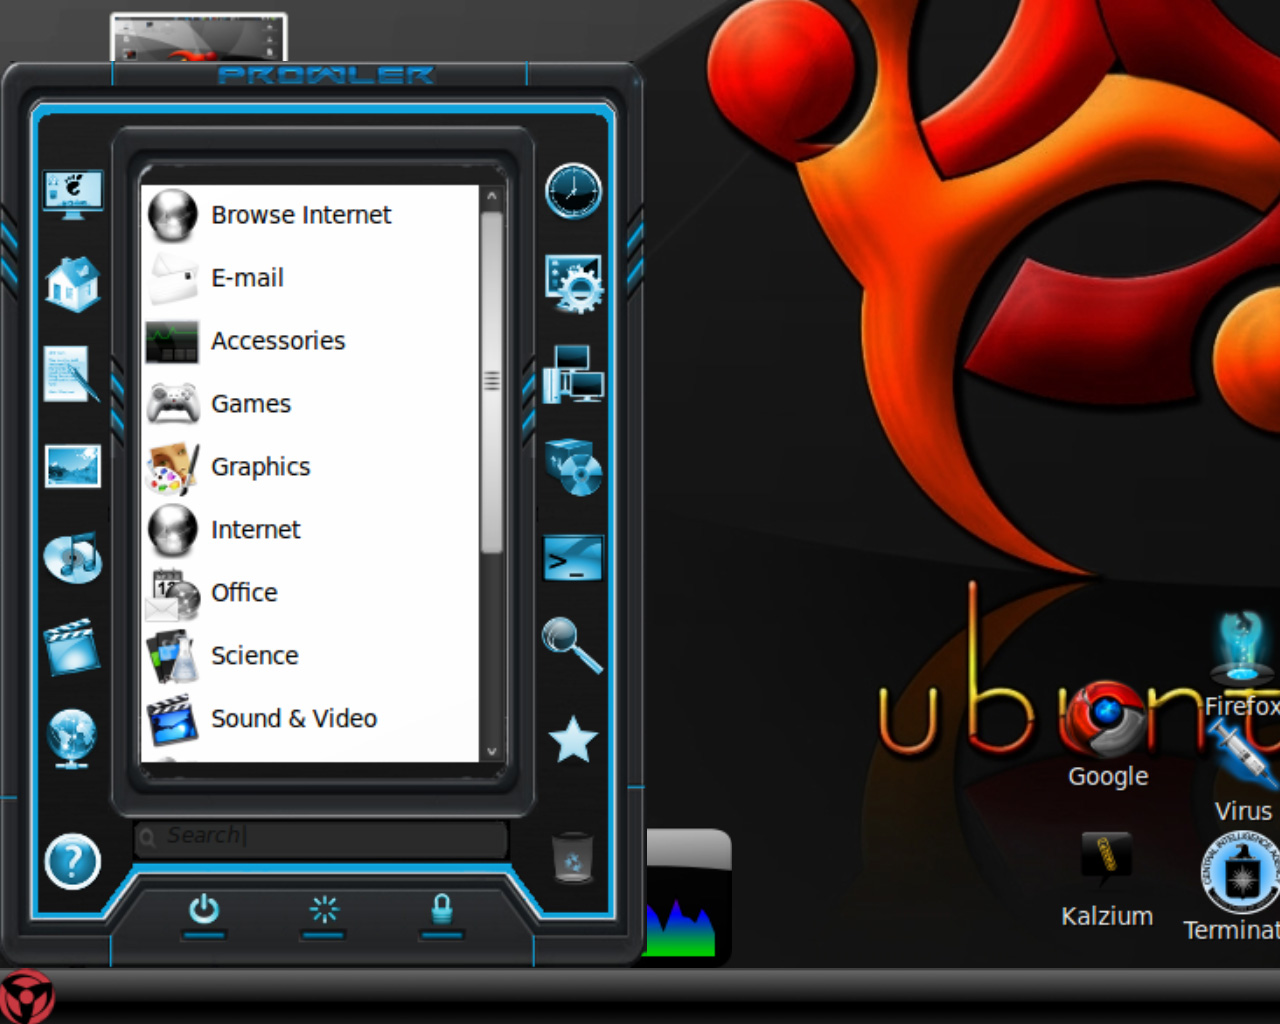Open the Network globe icon
Viewport: 1280px width, 1024px height.
click(72, 738)
